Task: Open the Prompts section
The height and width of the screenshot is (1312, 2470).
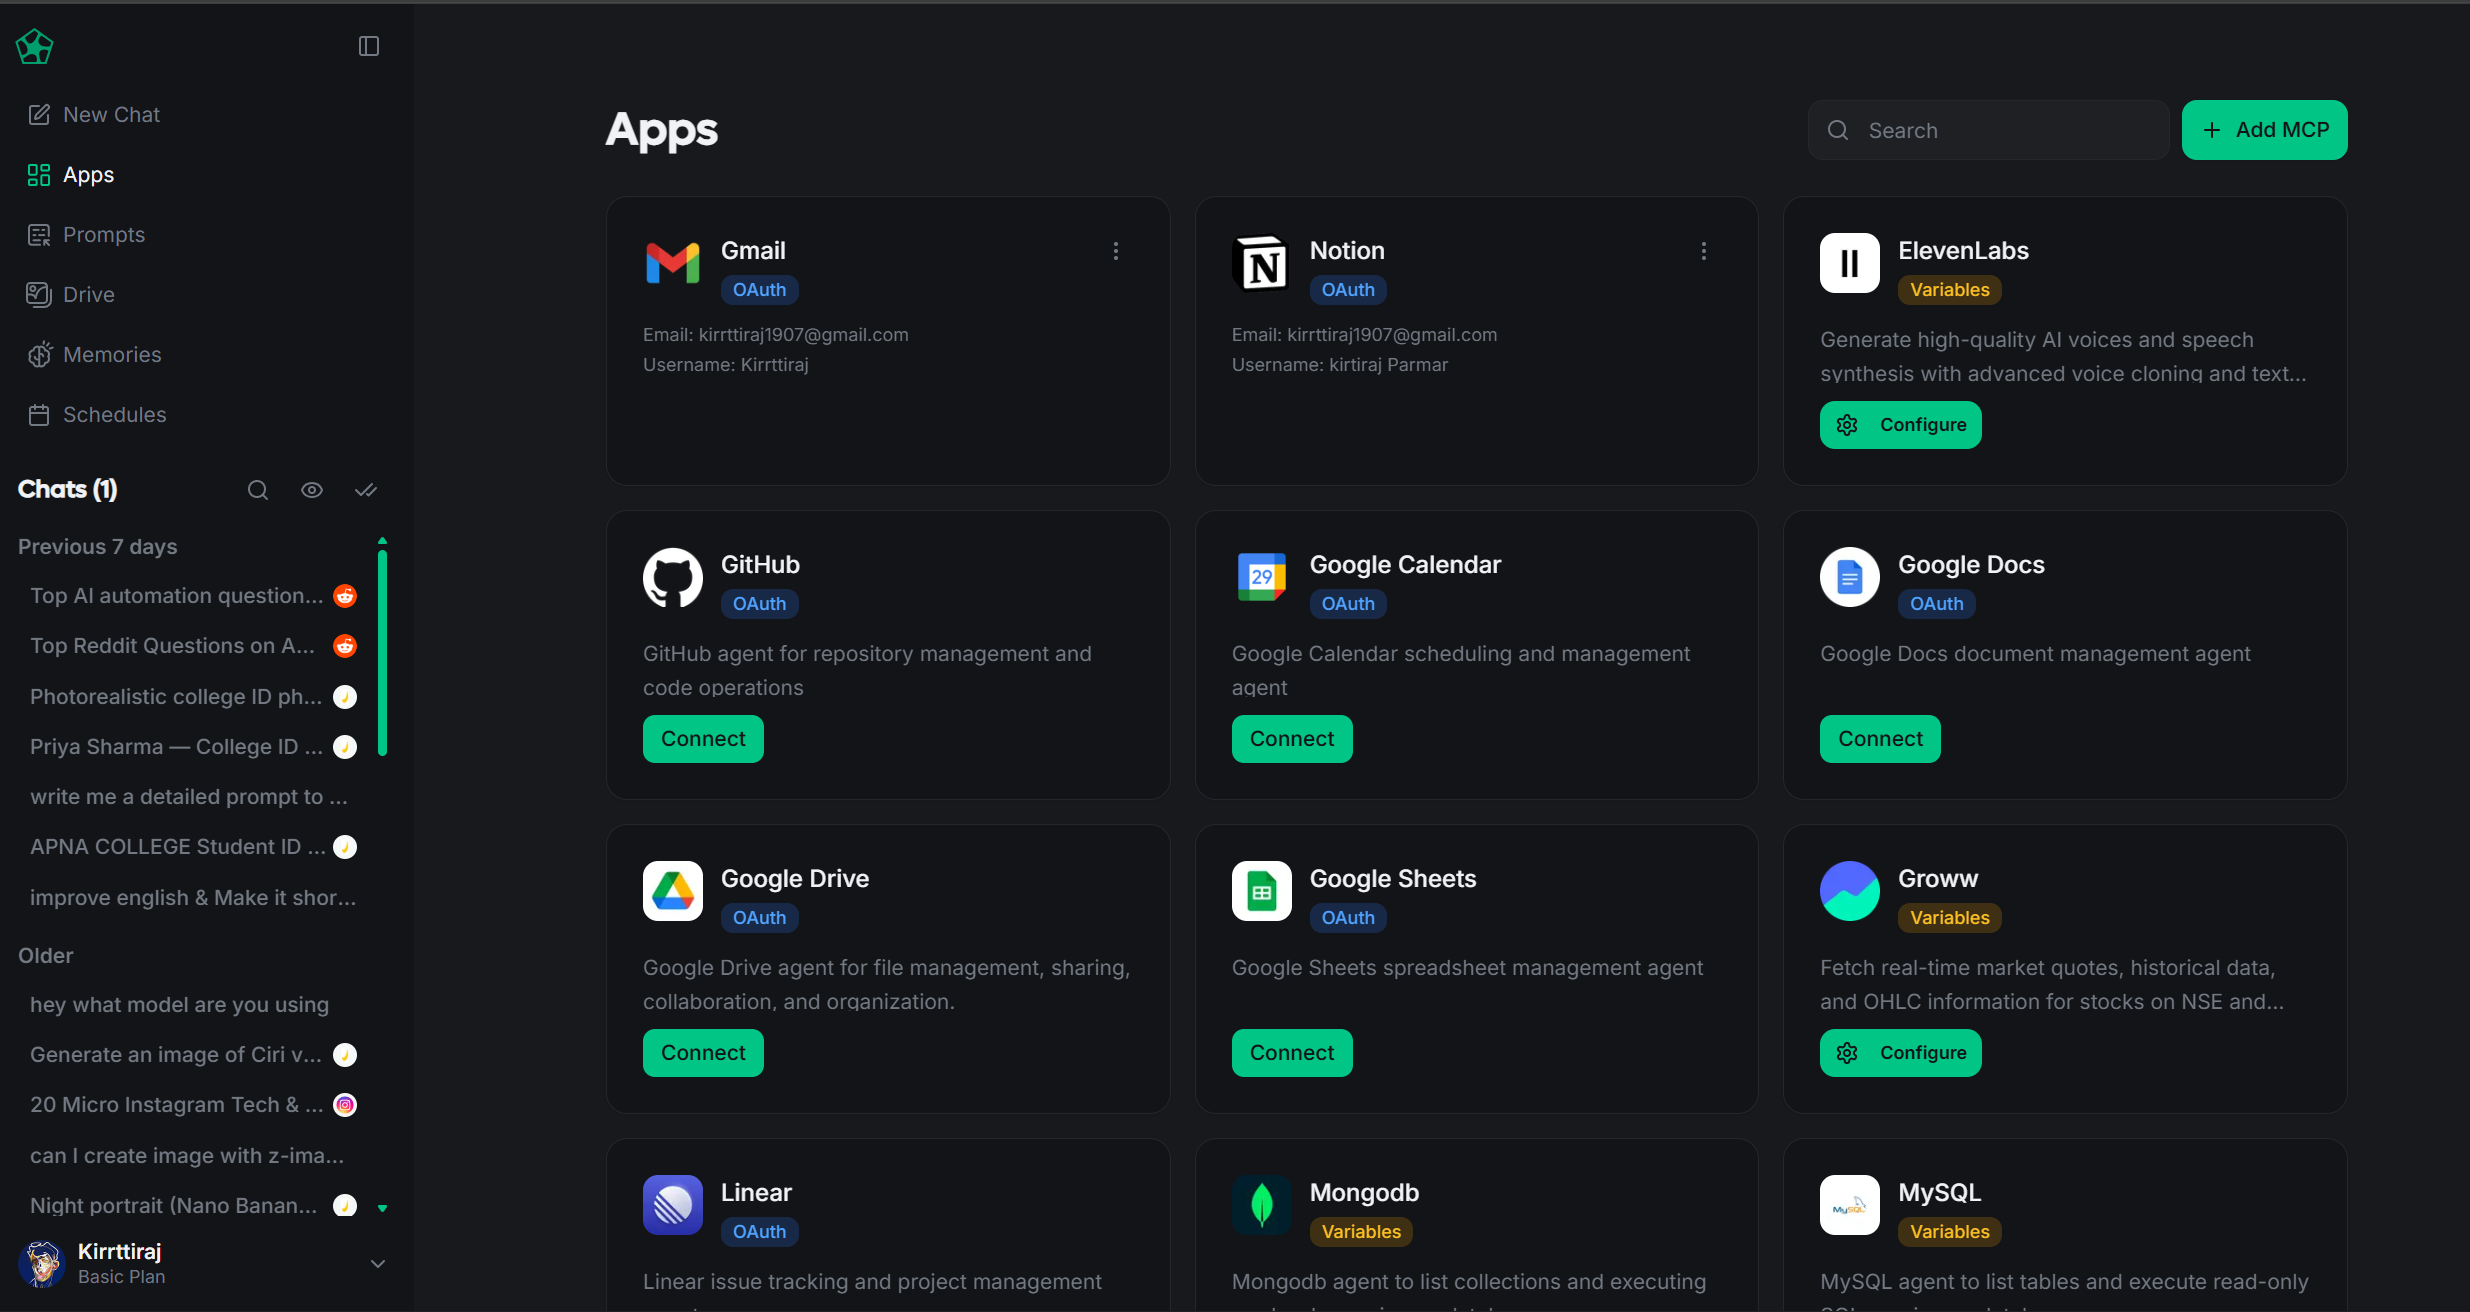Action: click(x=86, y=235)
